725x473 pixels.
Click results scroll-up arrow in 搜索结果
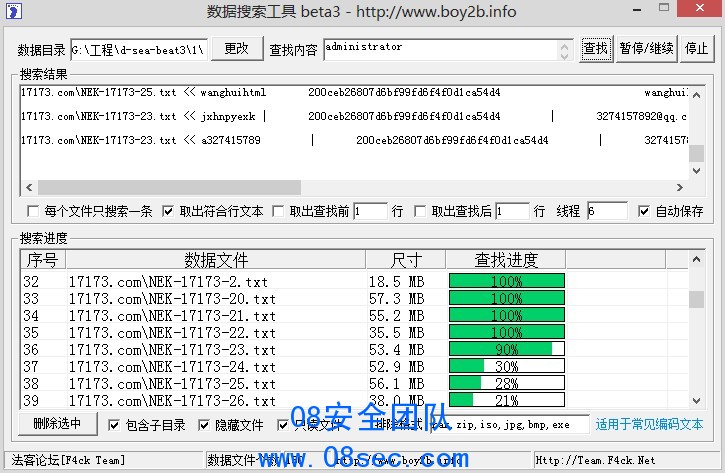tap(697, 96)
